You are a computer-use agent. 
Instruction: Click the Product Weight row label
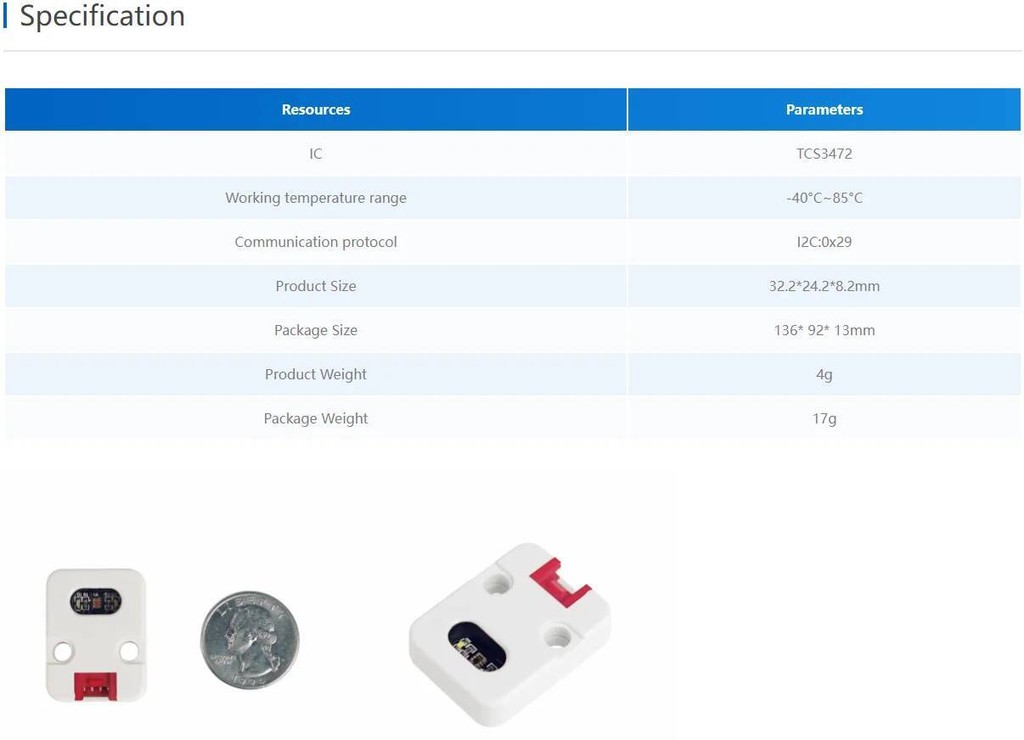coord(316,374)
